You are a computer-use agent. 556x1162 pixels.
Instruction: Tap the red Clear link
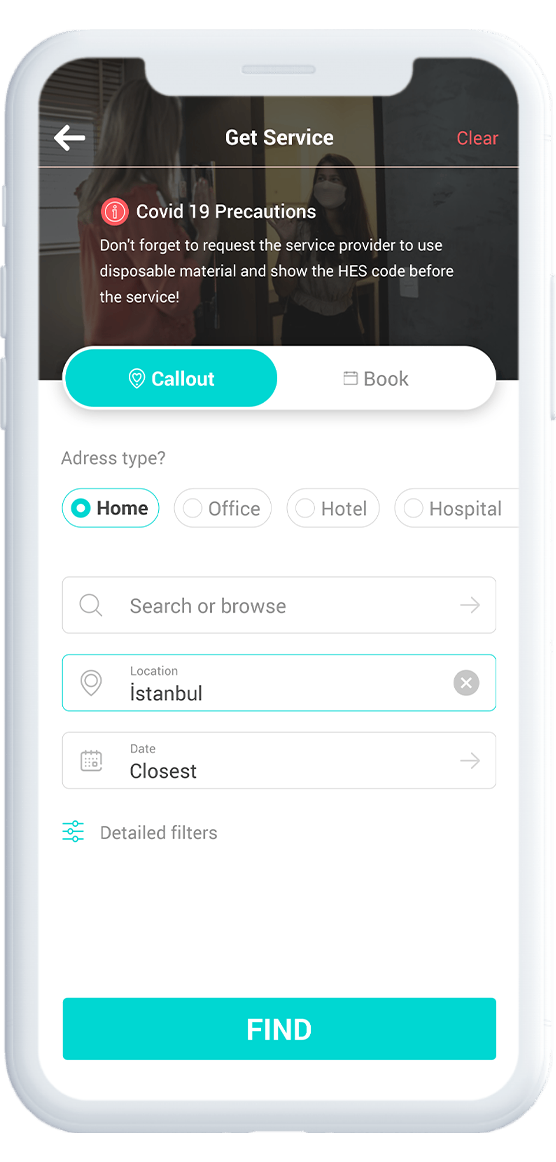click(477, 138)
